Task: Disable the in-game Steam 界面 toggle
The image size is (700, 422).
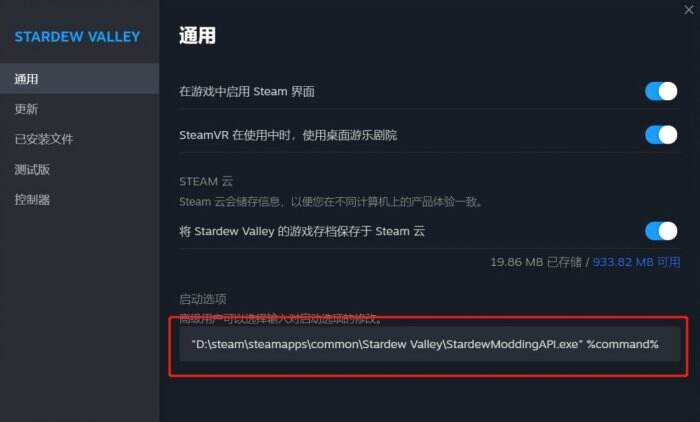Action: (x=661, y=91)
